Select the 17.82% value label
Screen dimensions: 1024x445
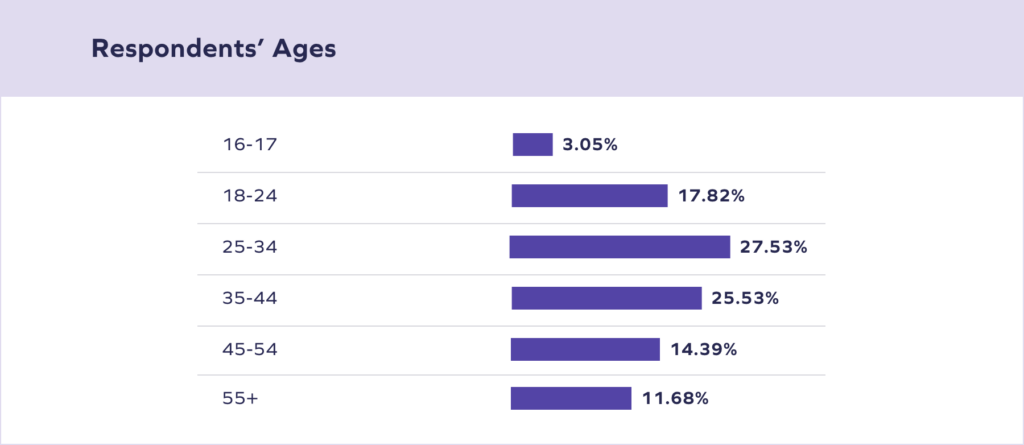(710, 196)
